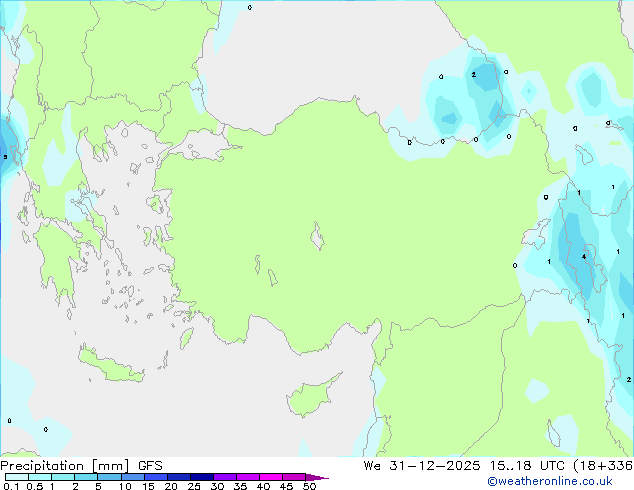Click the "We 31-12-2025 15..18 UTC" timestamp
This screenshot has width=634, height=490.
pos(464,466)
